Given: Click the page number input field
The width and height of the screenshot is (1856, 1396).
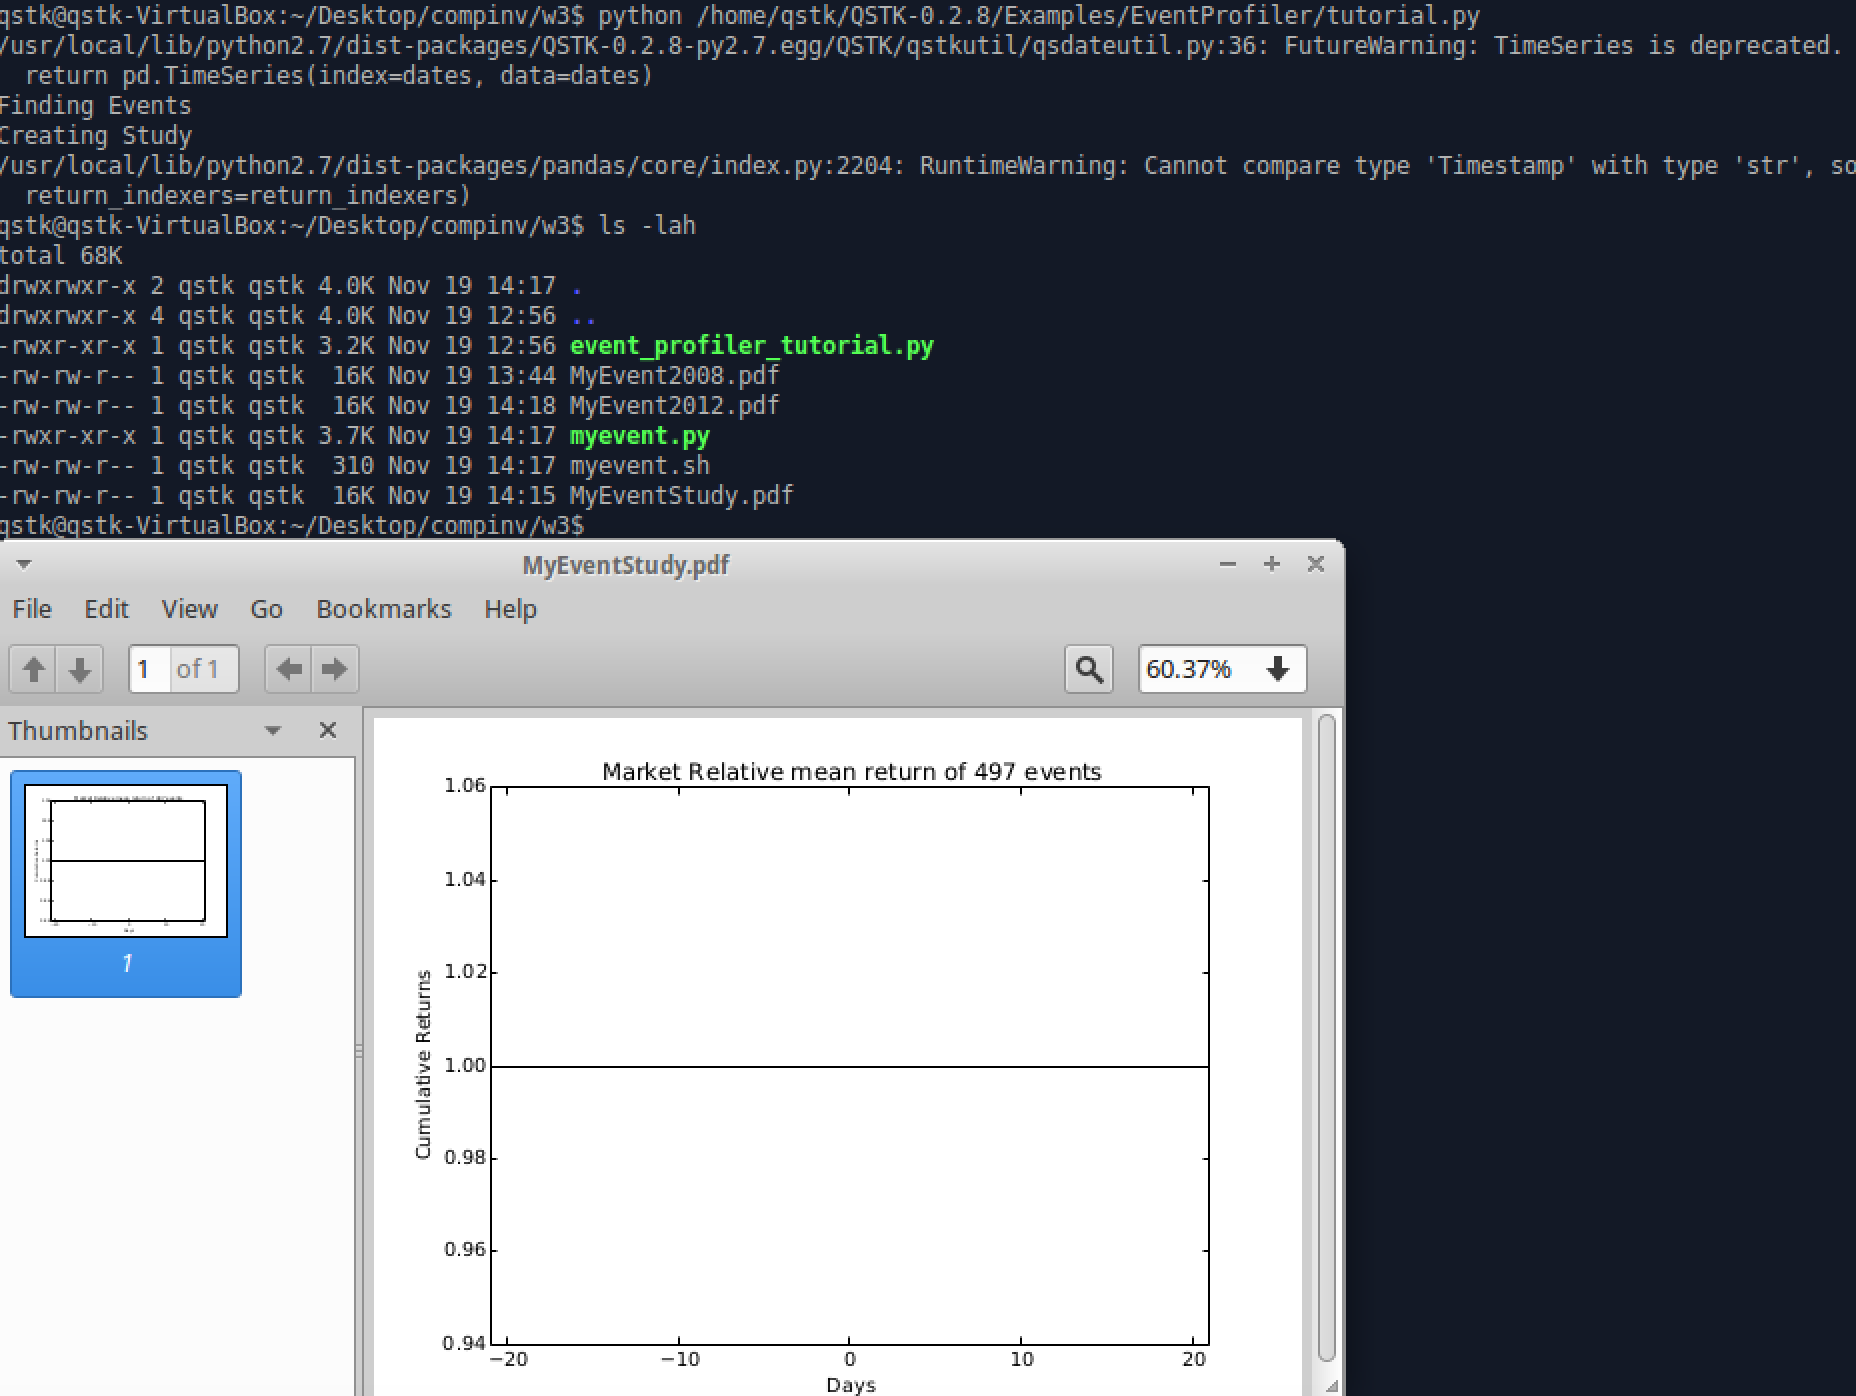Looking at the screenshot, I should (150, 669).
